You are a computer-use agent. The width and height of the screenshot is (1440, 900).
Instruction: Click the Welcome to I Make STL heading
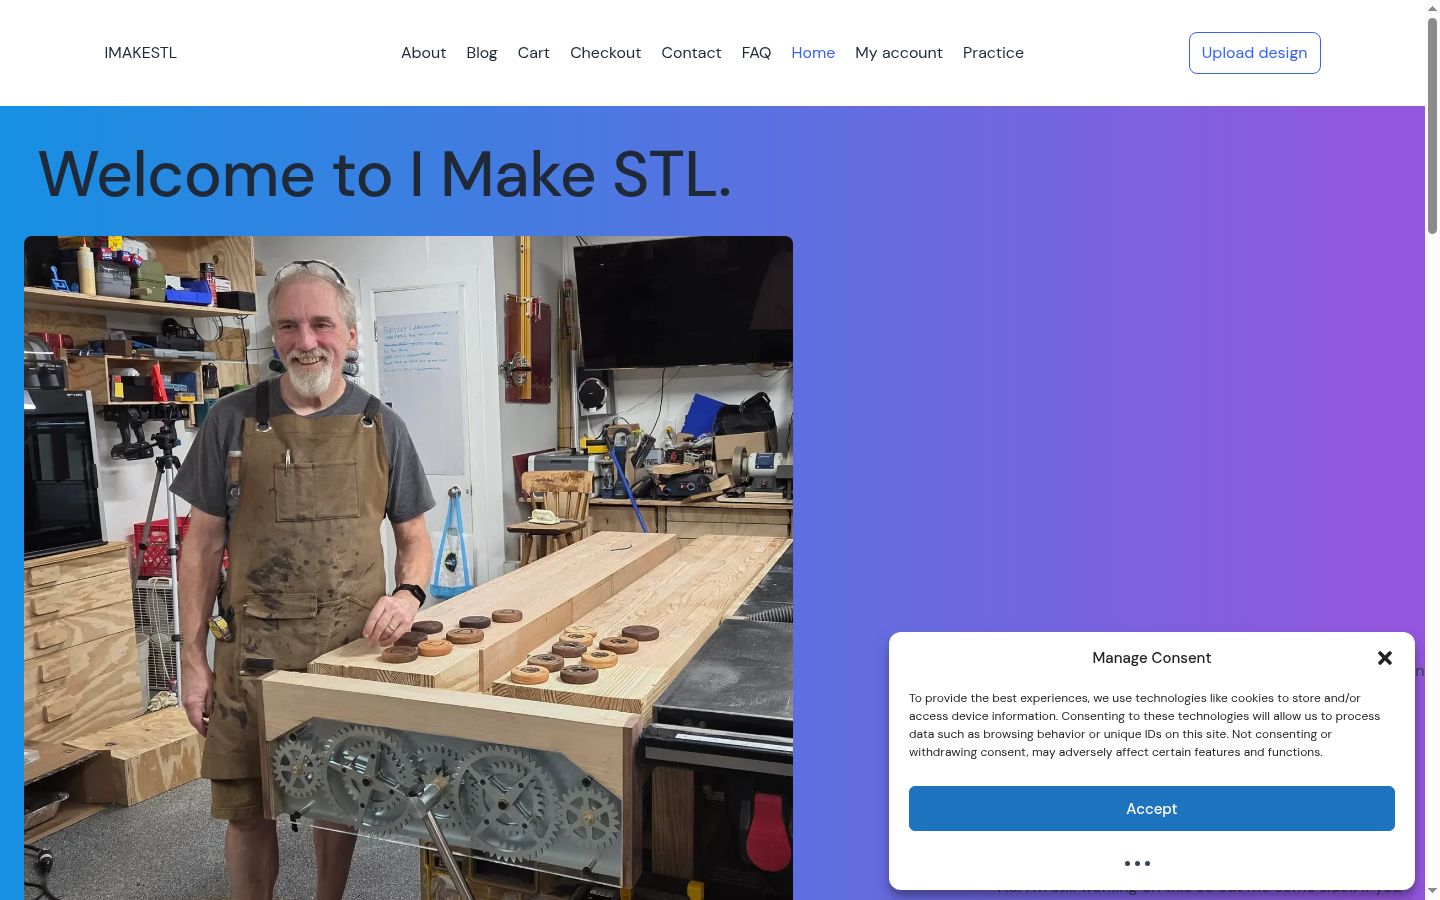[385, 174]
